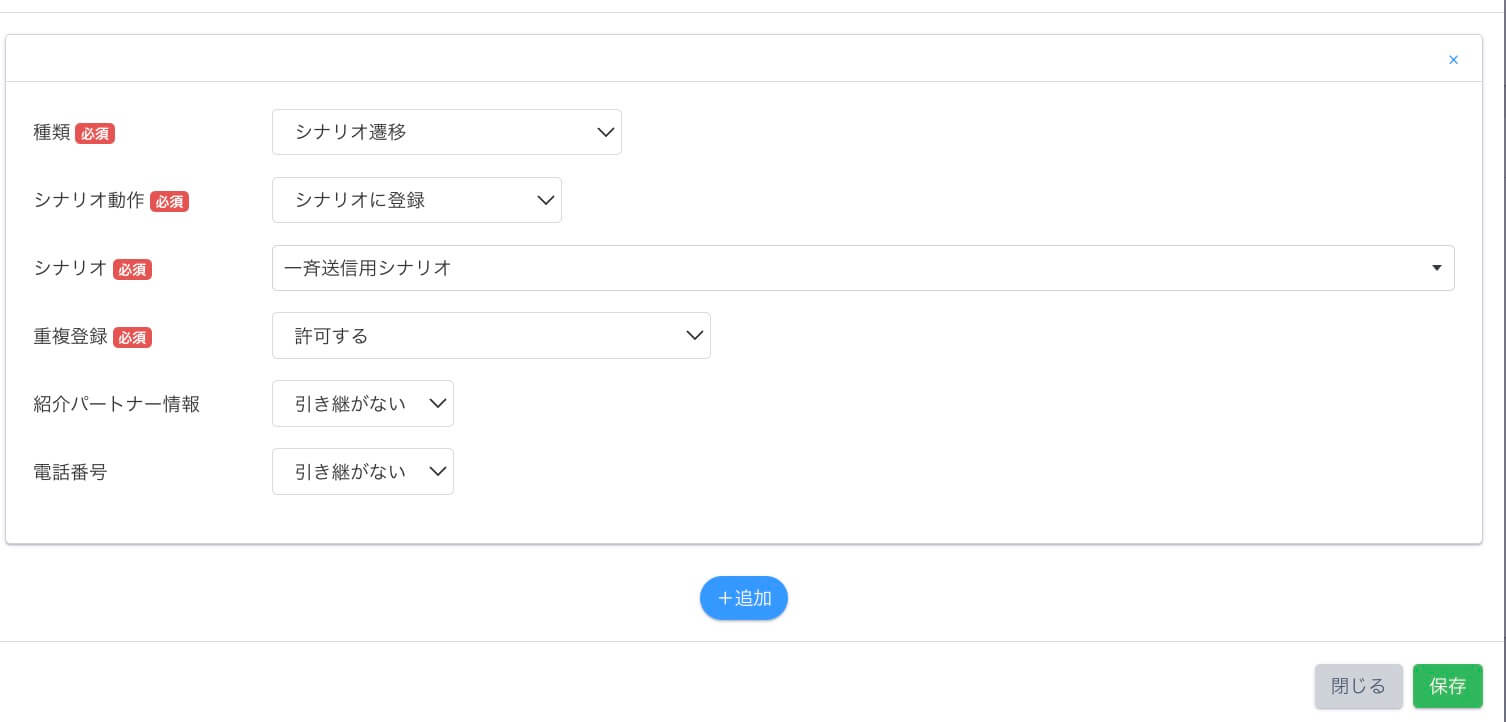The image size is (1506, 722).
Task: Click the 紹介パートナー情報 field label
Action: tap(117, 404)
